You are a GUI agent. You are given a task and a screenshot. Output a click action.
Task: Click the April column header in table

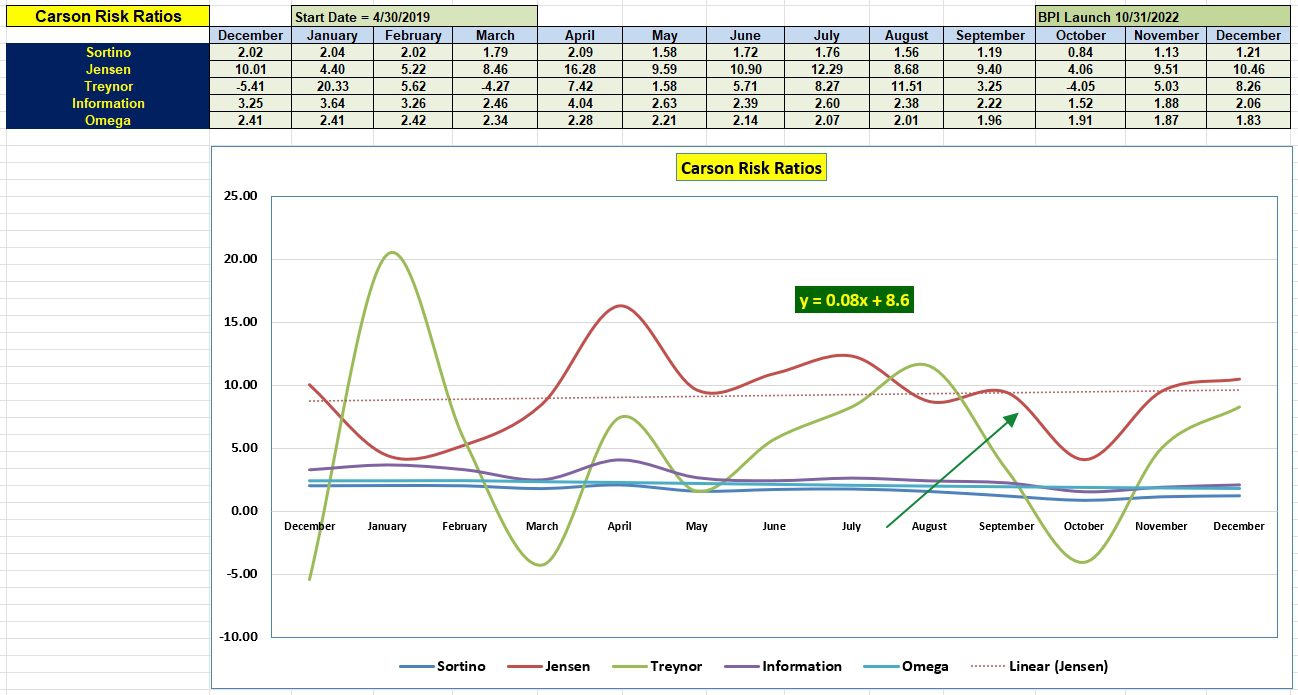click(579, 35)
